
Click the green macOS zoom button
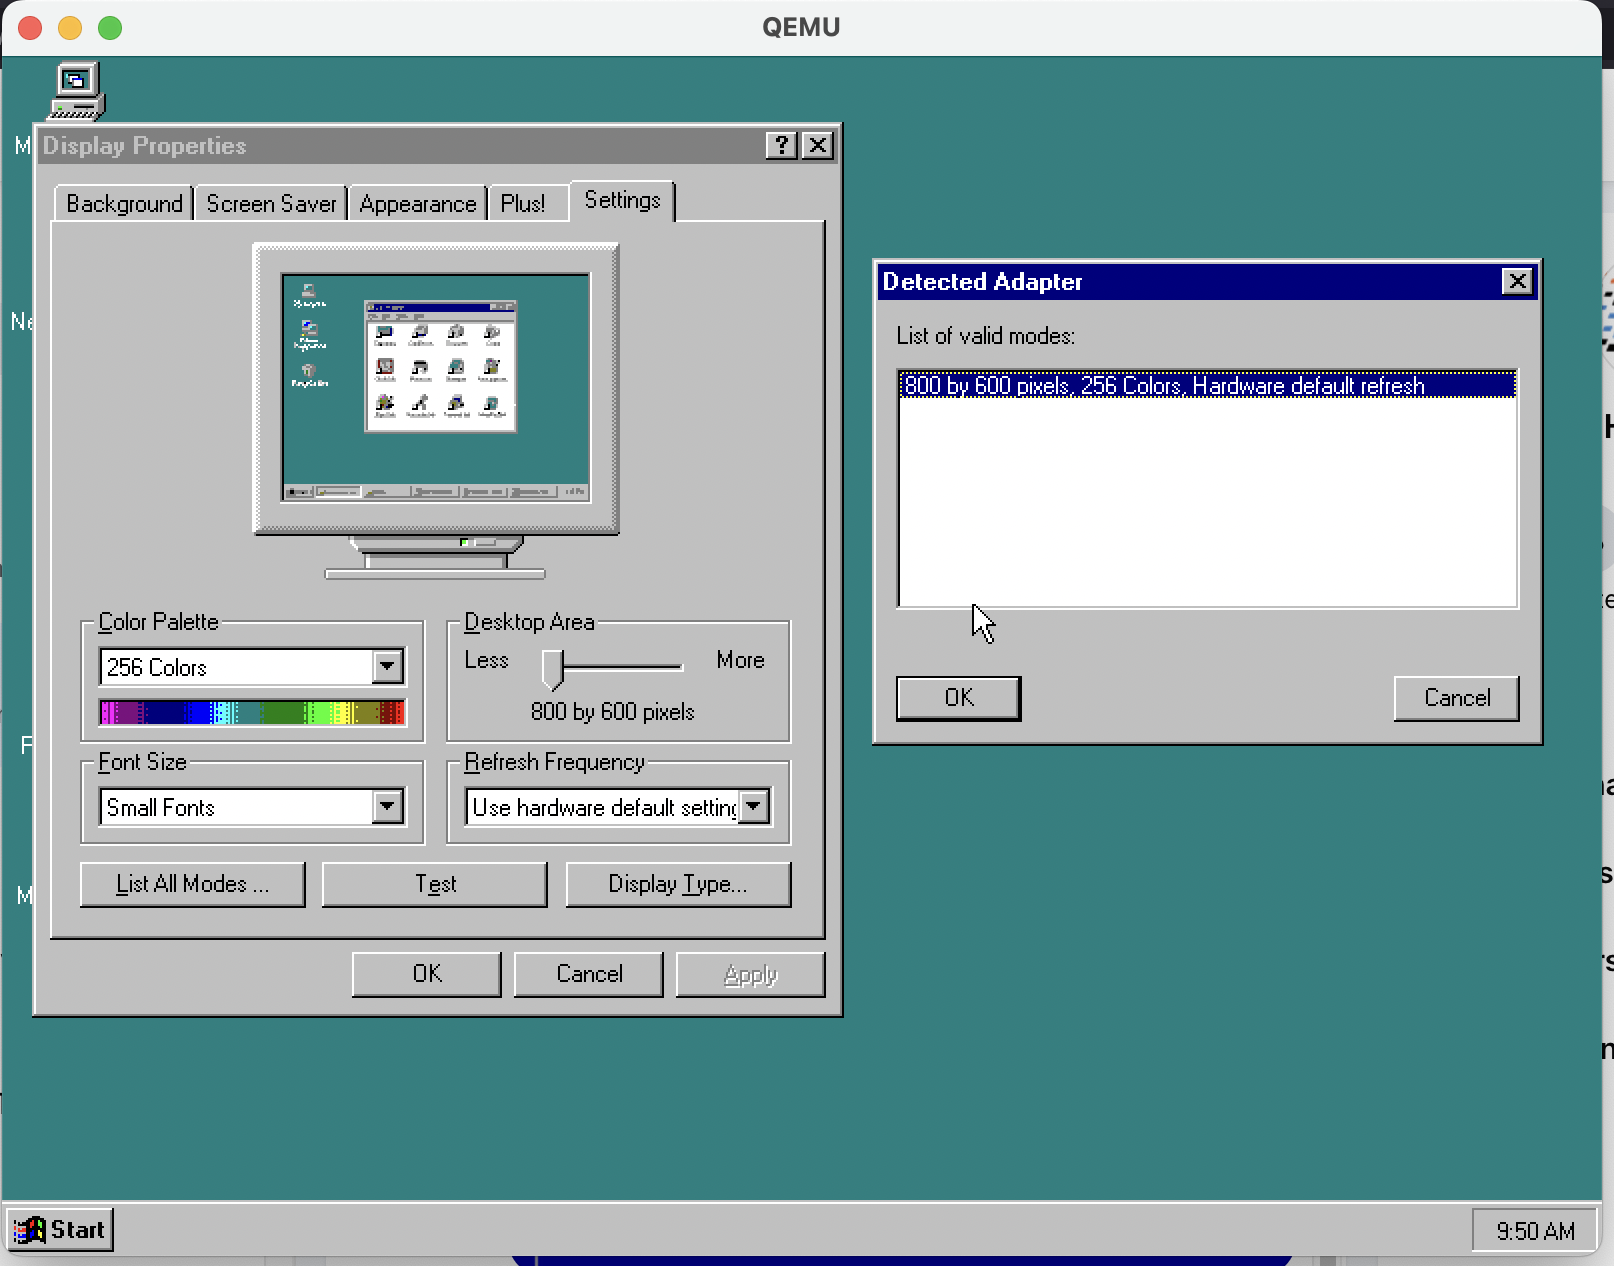[110, 27]
